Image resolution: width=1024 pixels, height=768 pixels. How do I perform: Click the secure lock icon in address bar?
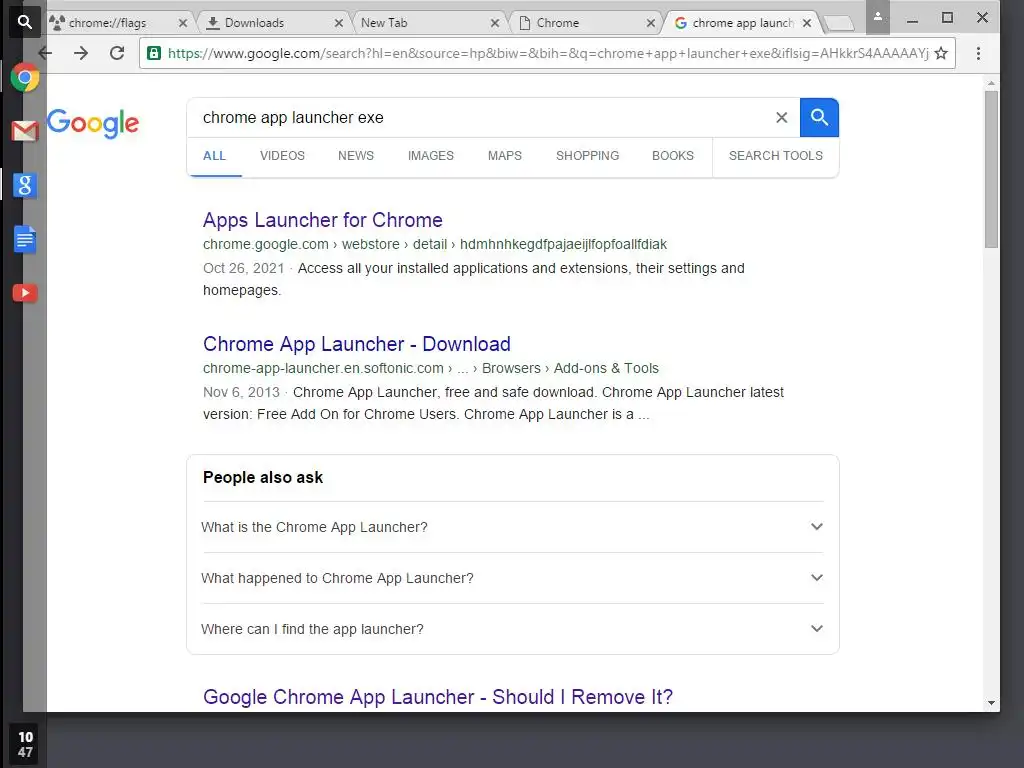tap(154, 53)
